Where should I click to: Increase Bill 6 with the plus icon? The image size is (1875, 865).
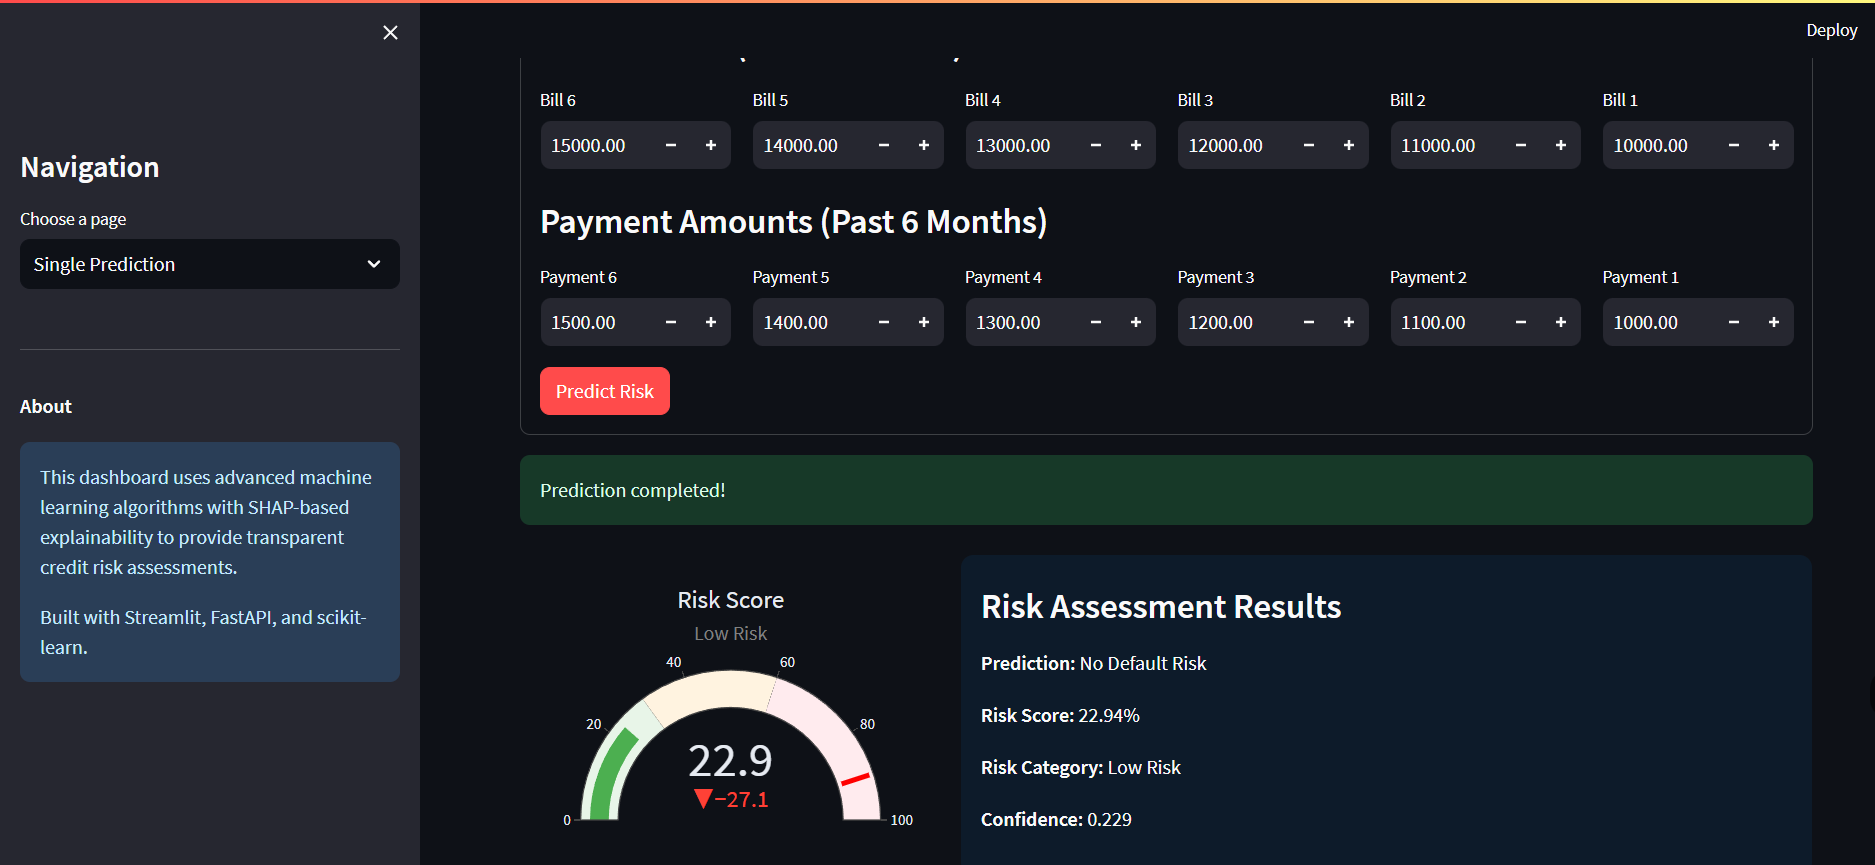[x=711, y=146]
